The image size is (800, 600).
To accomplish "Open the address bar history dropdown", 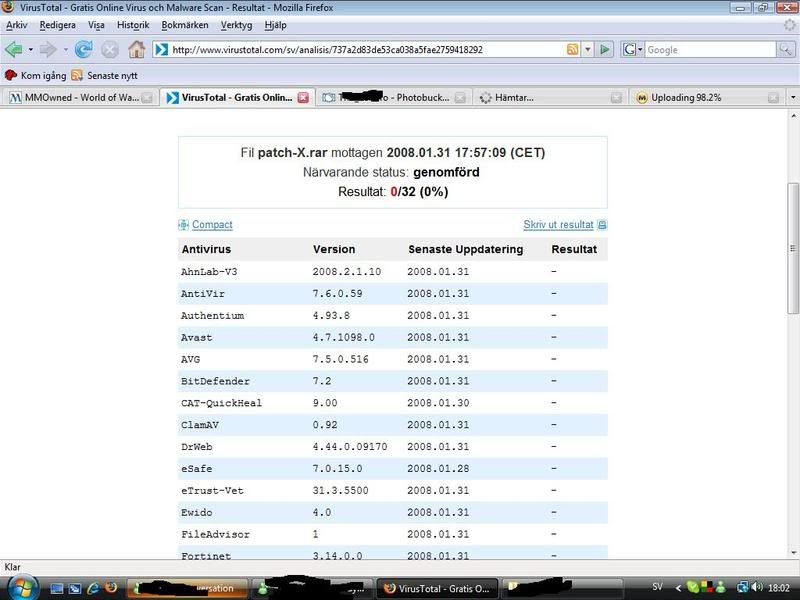I will (588, 49).
